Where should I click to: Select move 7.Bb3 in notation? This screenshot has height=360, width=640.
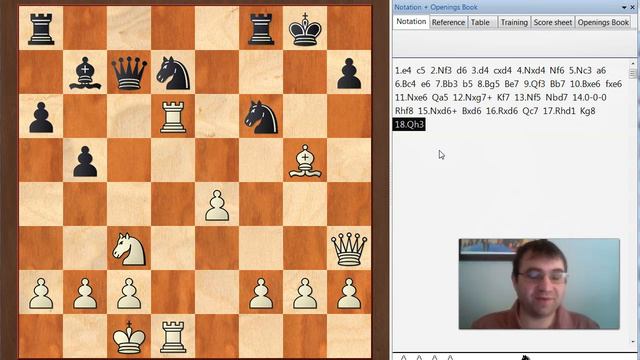pyautogui.click(x=446, y=84)
